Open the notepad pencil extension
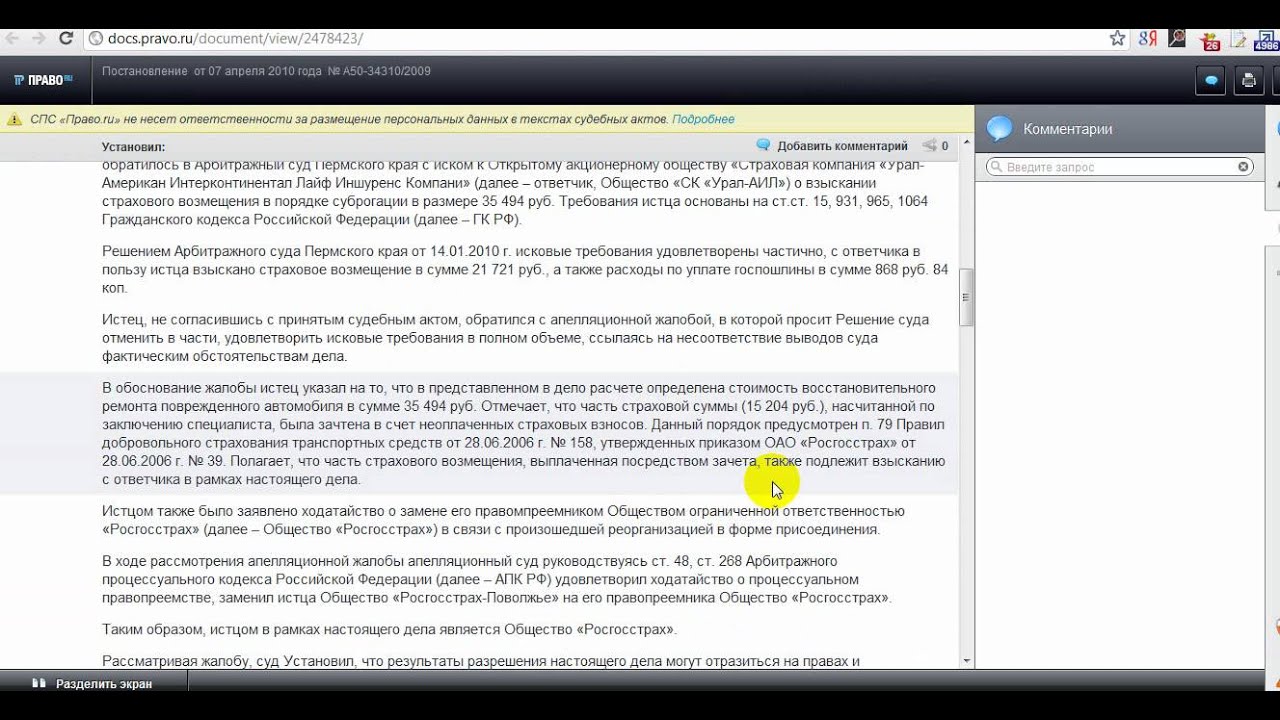Screen dimensions: 1280x720 coord(1238,40)
